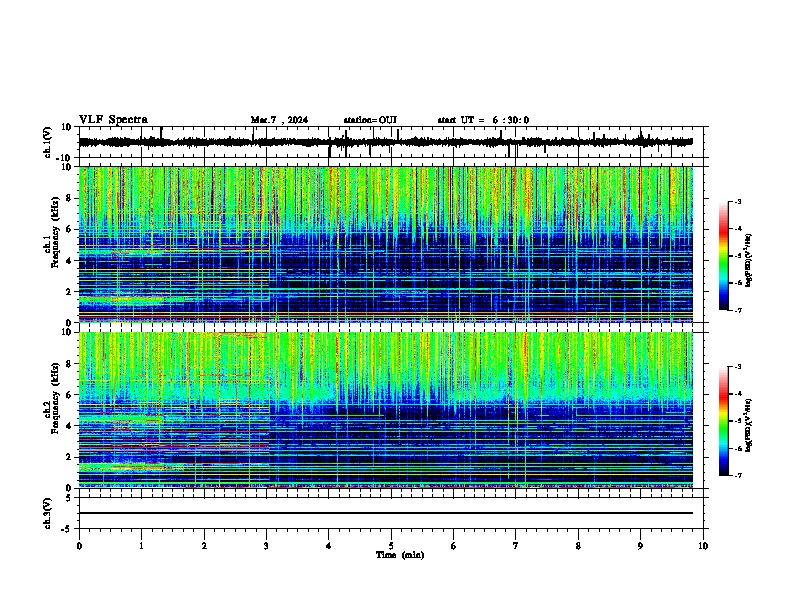This screenshot has height=612, width=792.
Task: Click the "8" kHz tick on ch.1 spectrogram axis
Action: [70, 198]
